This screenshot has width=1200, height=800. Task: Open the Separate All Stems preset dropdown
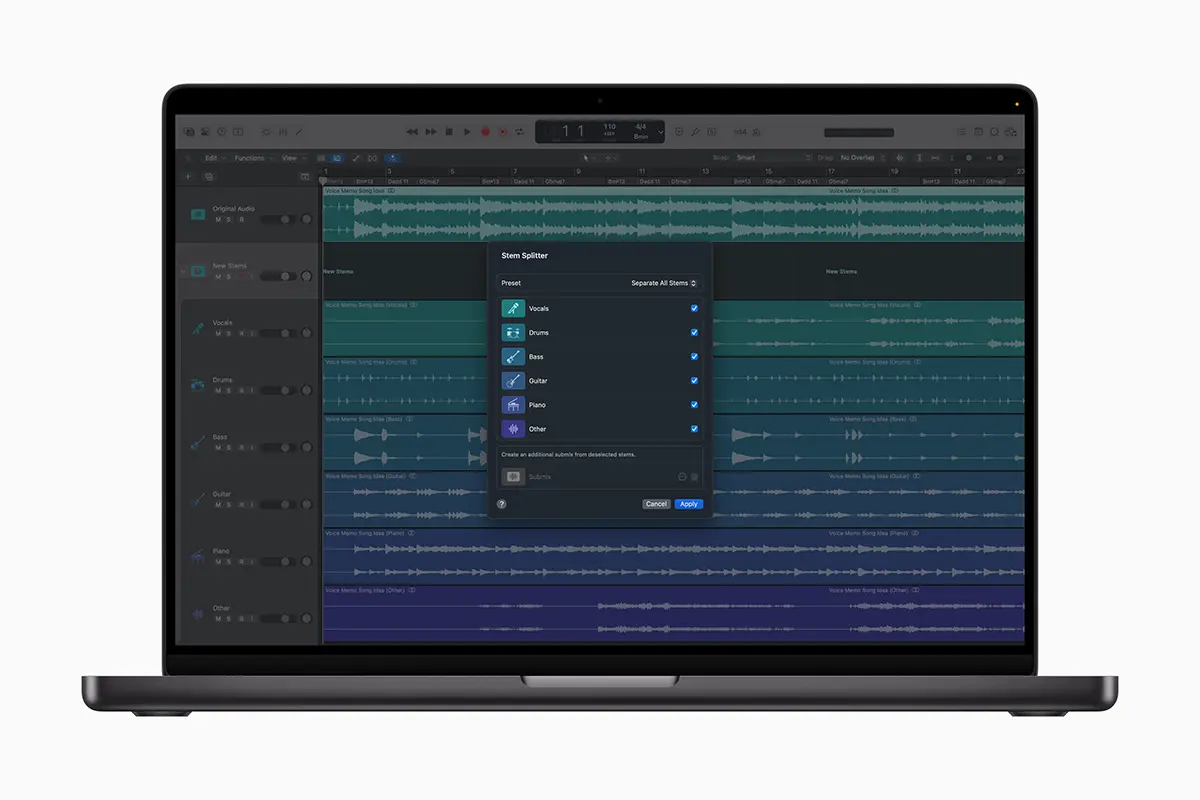tap(664, 283)
